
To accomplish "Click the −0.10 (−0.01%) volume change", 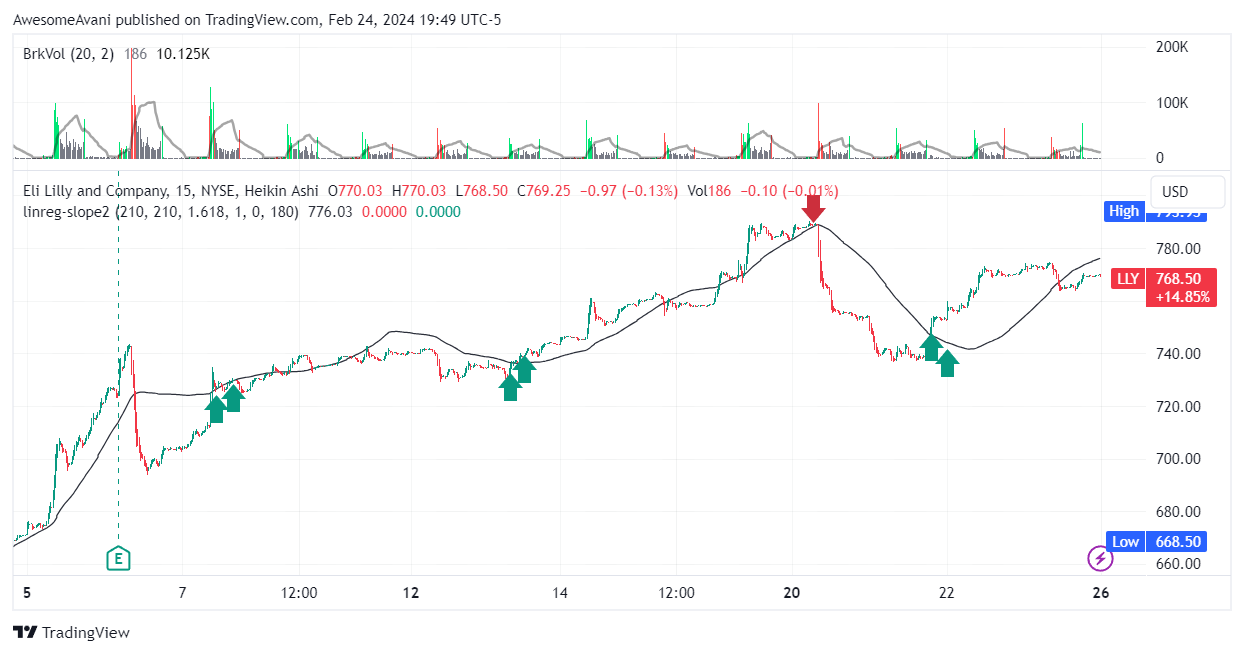I will (x=788, y=190).
